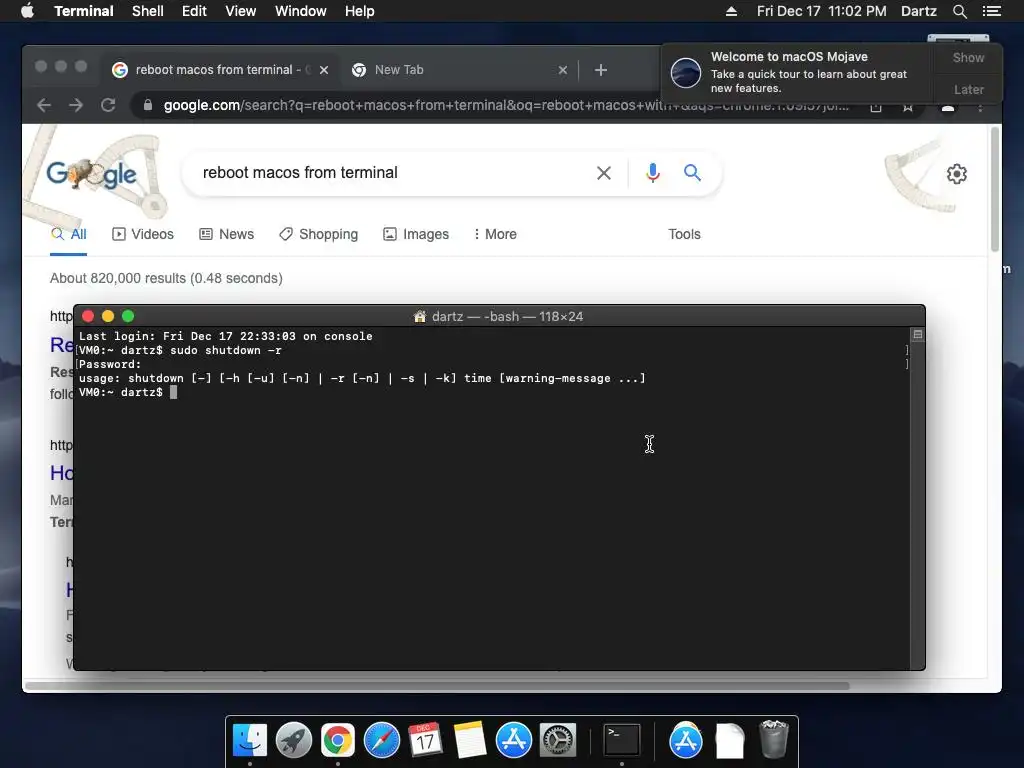Click the shutdown usage output line
1024x768 pixels.
362,379
